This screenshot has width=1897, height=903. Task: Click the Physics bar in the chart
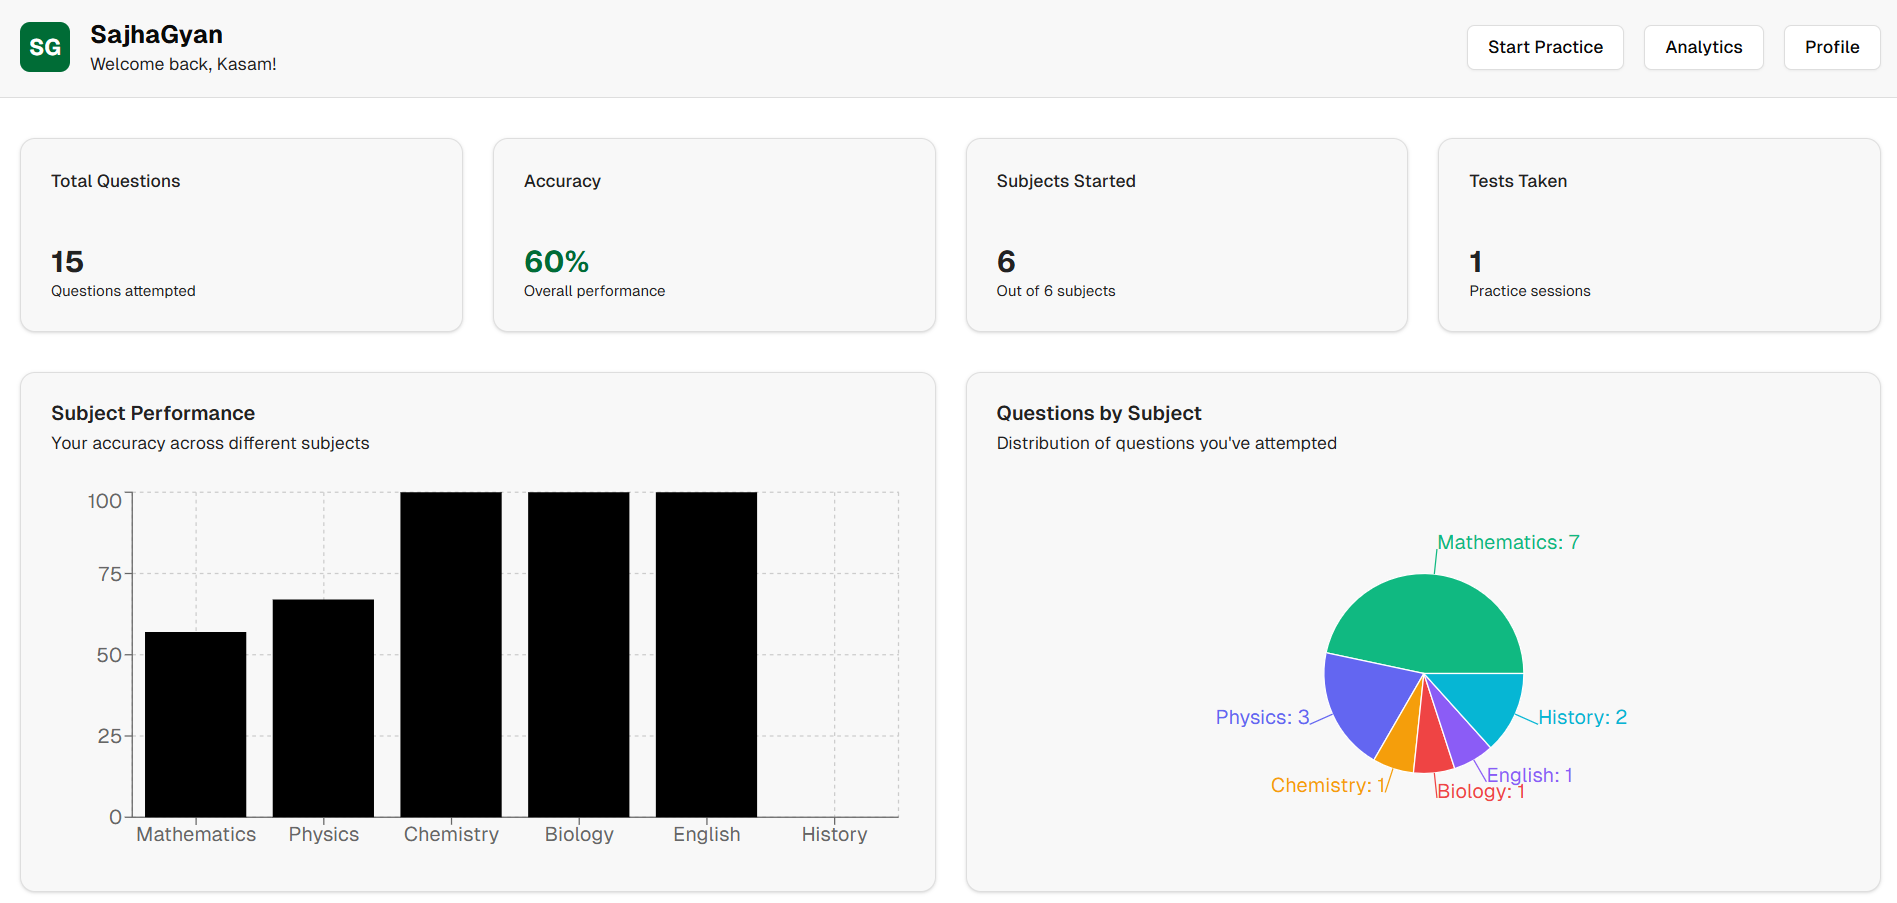coord(323,708)
